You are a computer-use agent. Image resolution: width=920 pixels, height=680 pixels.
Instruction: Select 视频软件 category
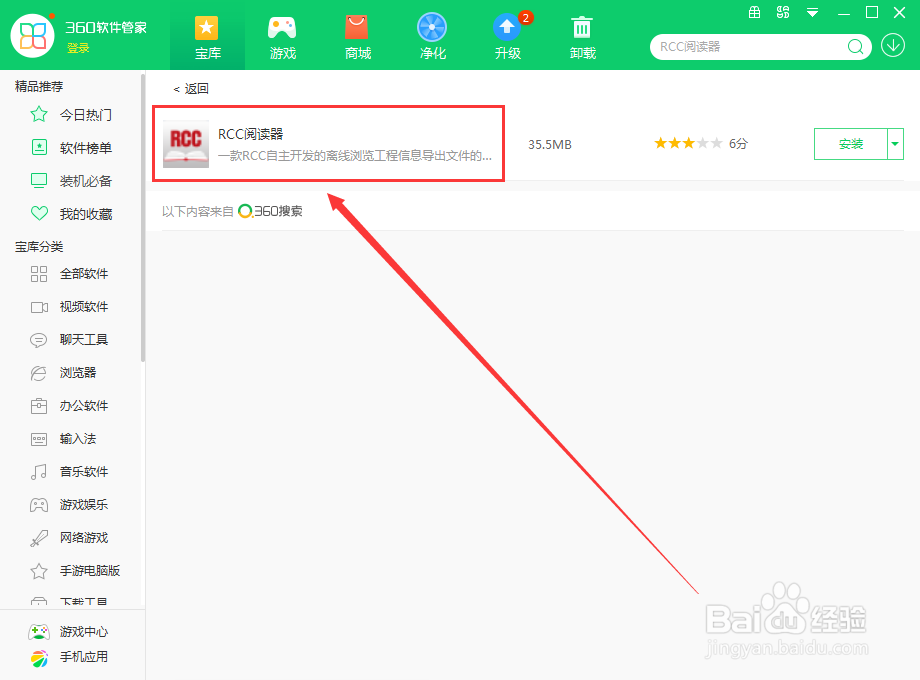point(84,307)
